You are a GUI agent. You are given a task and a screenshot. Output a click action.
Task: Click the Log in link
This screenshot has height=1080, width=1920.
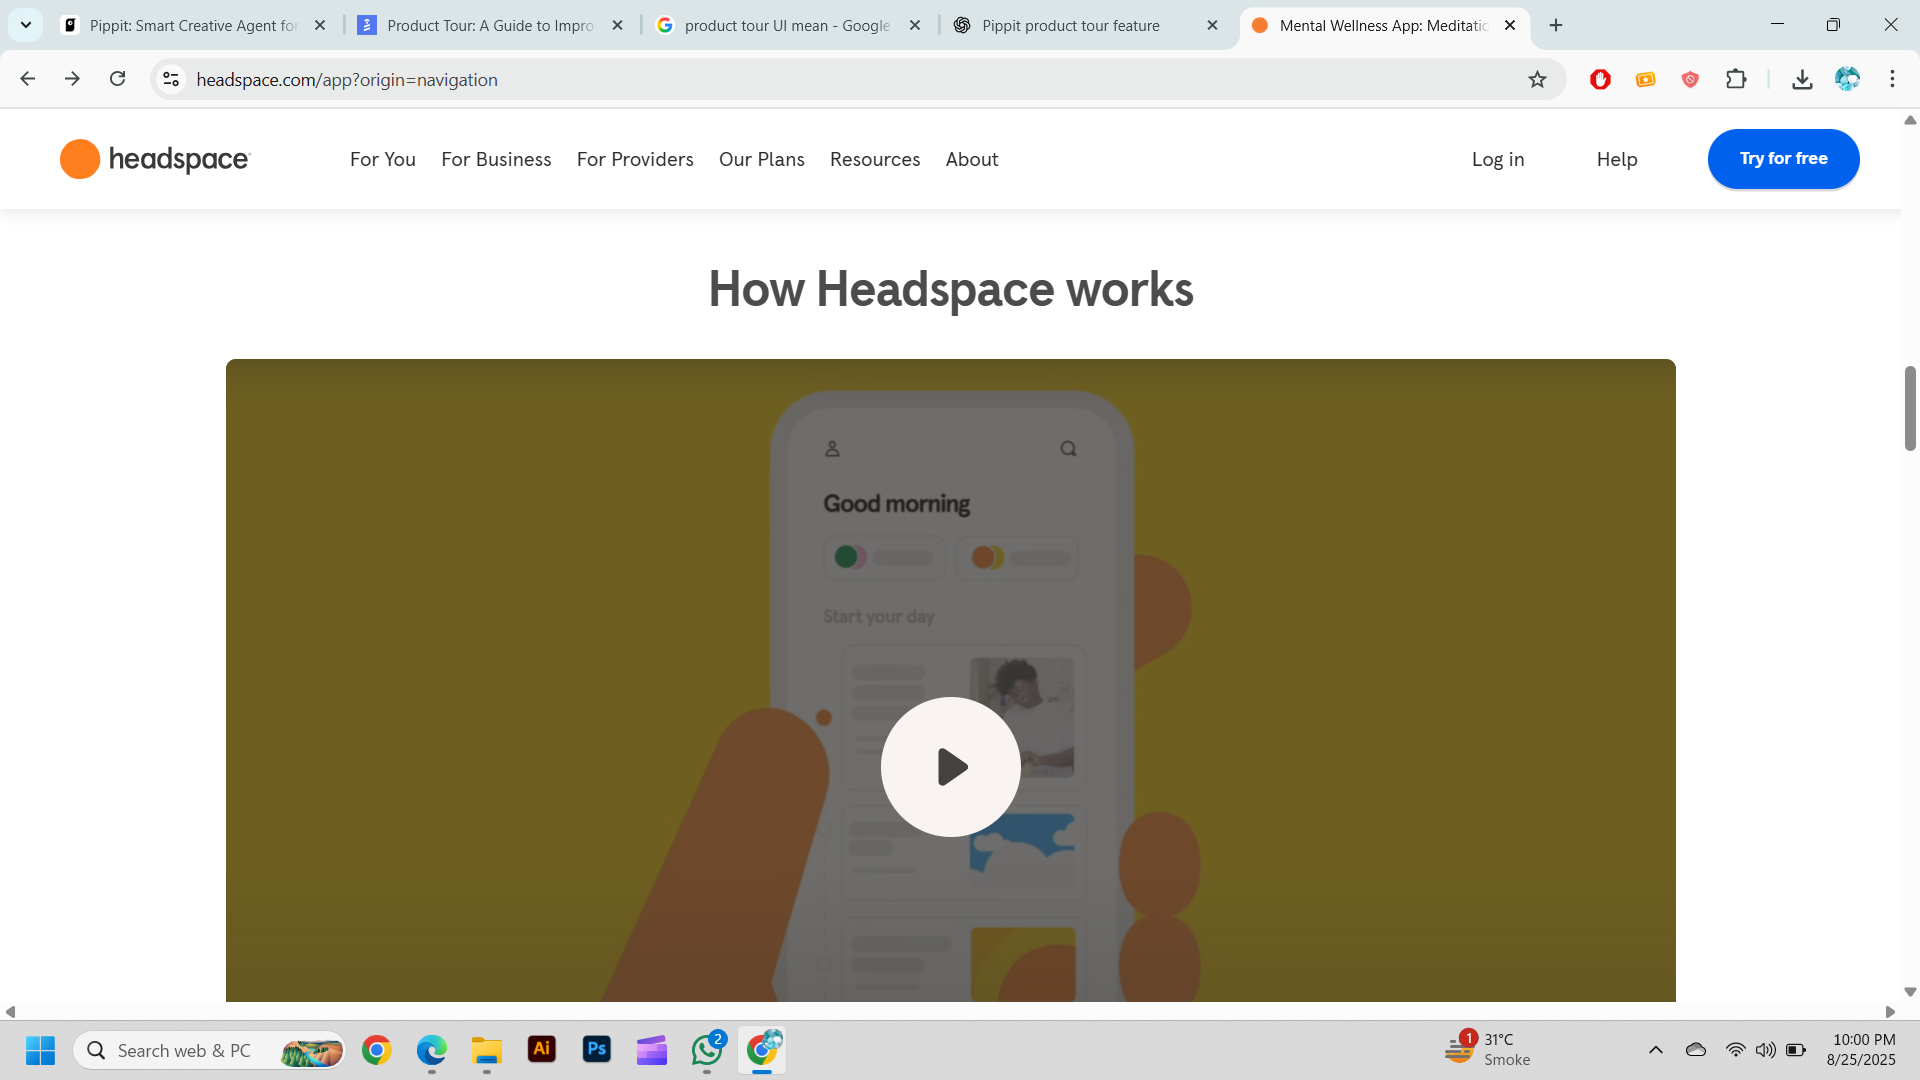(1497, 159)
